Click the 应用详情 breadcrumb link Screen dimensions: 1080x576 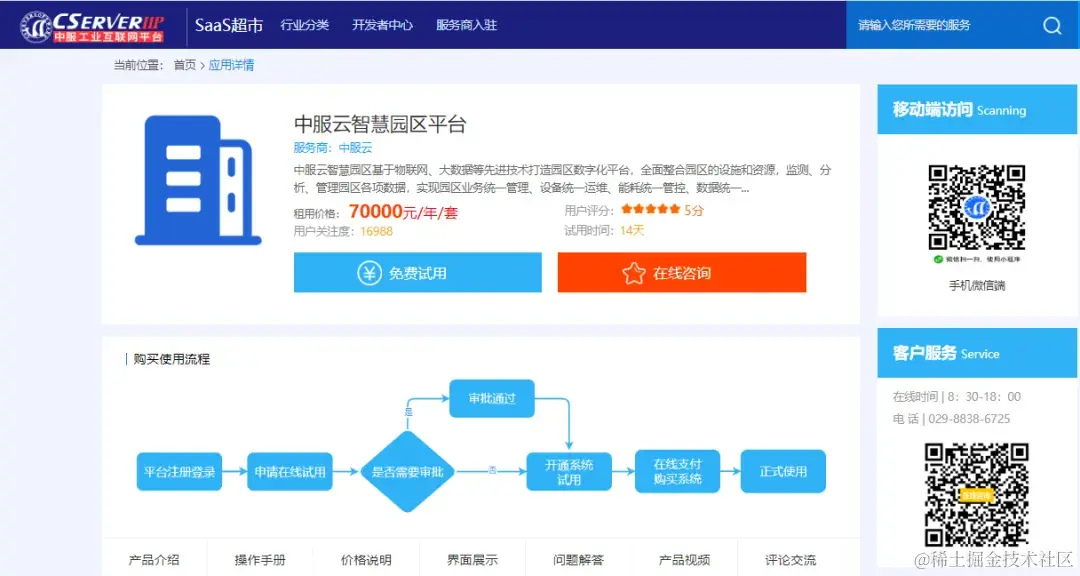point(231,65)
